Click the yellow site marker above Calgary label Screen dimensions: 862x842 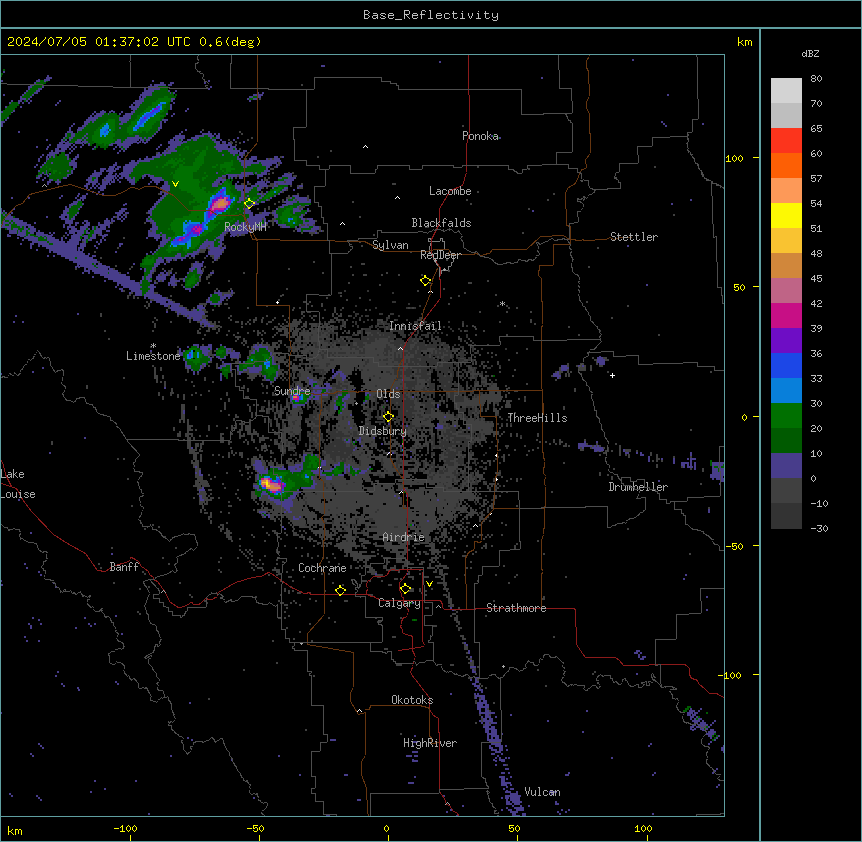tap(405, 589)
